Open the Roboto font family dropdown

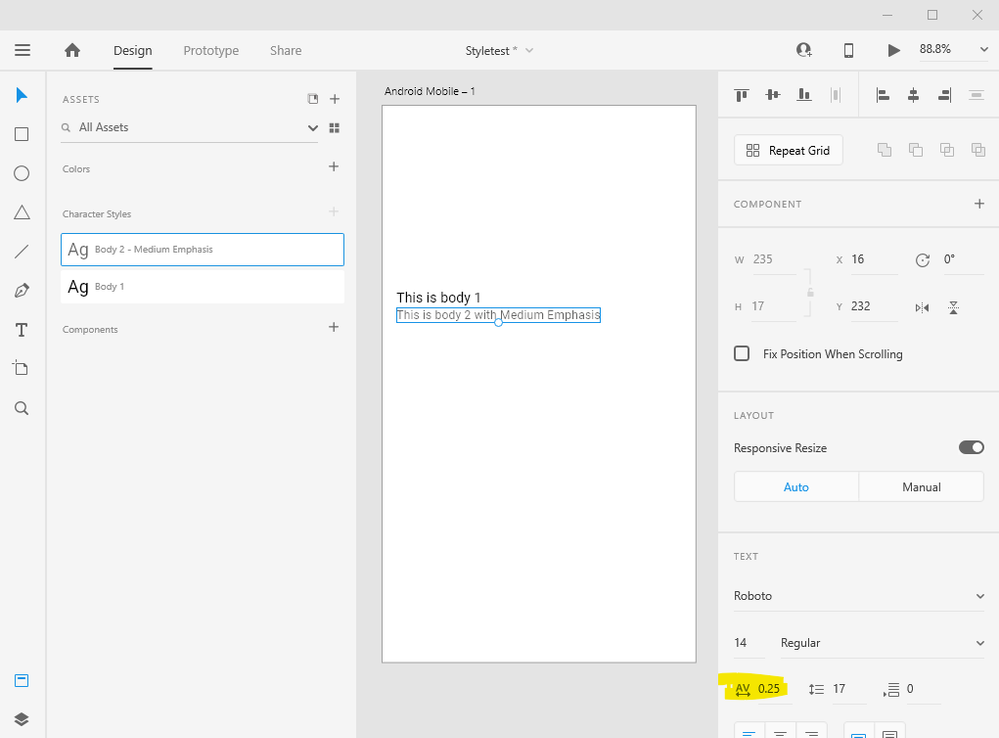[859, 596]
